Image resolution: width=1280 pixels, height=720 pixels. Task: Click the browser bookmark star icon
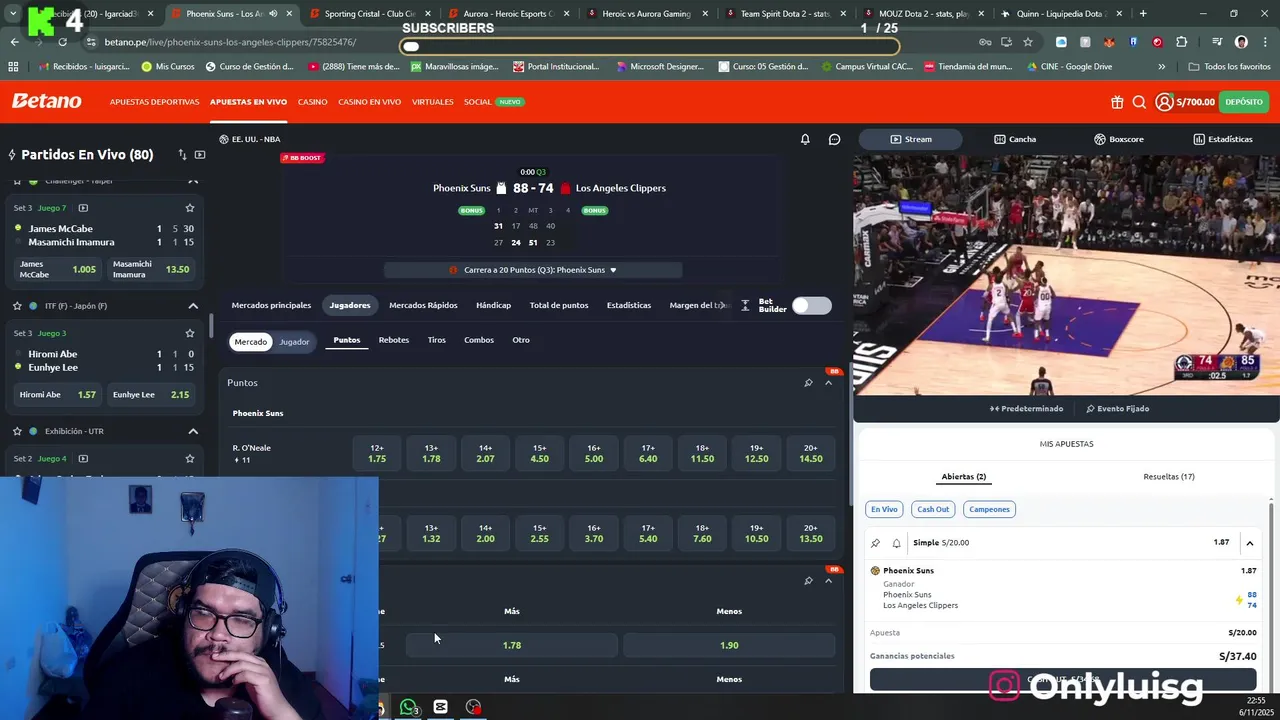click(x=1028, y=42)
